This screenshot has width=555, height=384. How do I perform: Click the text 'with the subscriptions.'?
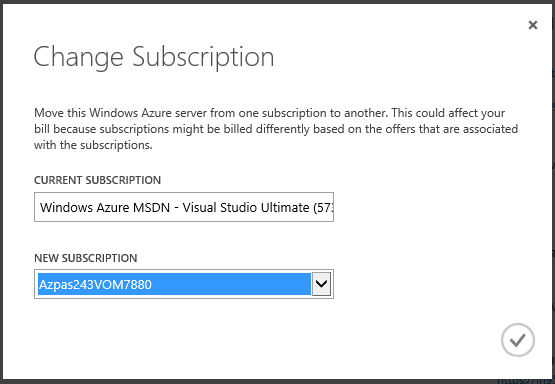(x=93, y=145)
